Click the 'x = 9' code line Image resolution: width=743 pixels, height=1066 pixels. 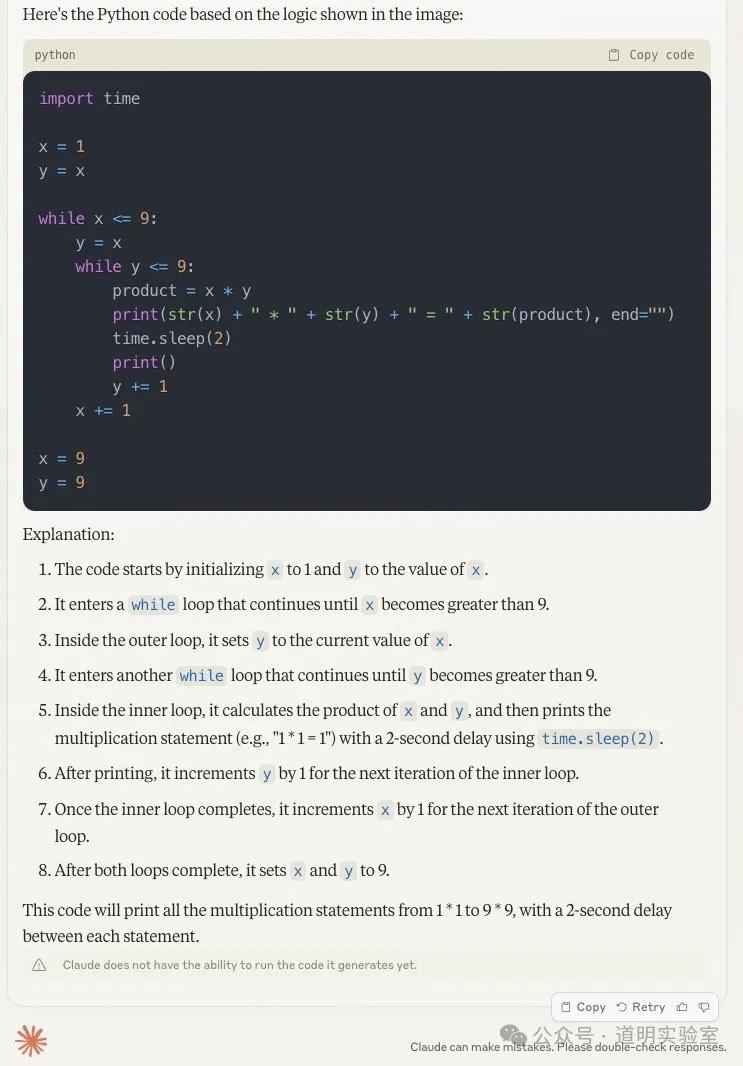[62, 458]
